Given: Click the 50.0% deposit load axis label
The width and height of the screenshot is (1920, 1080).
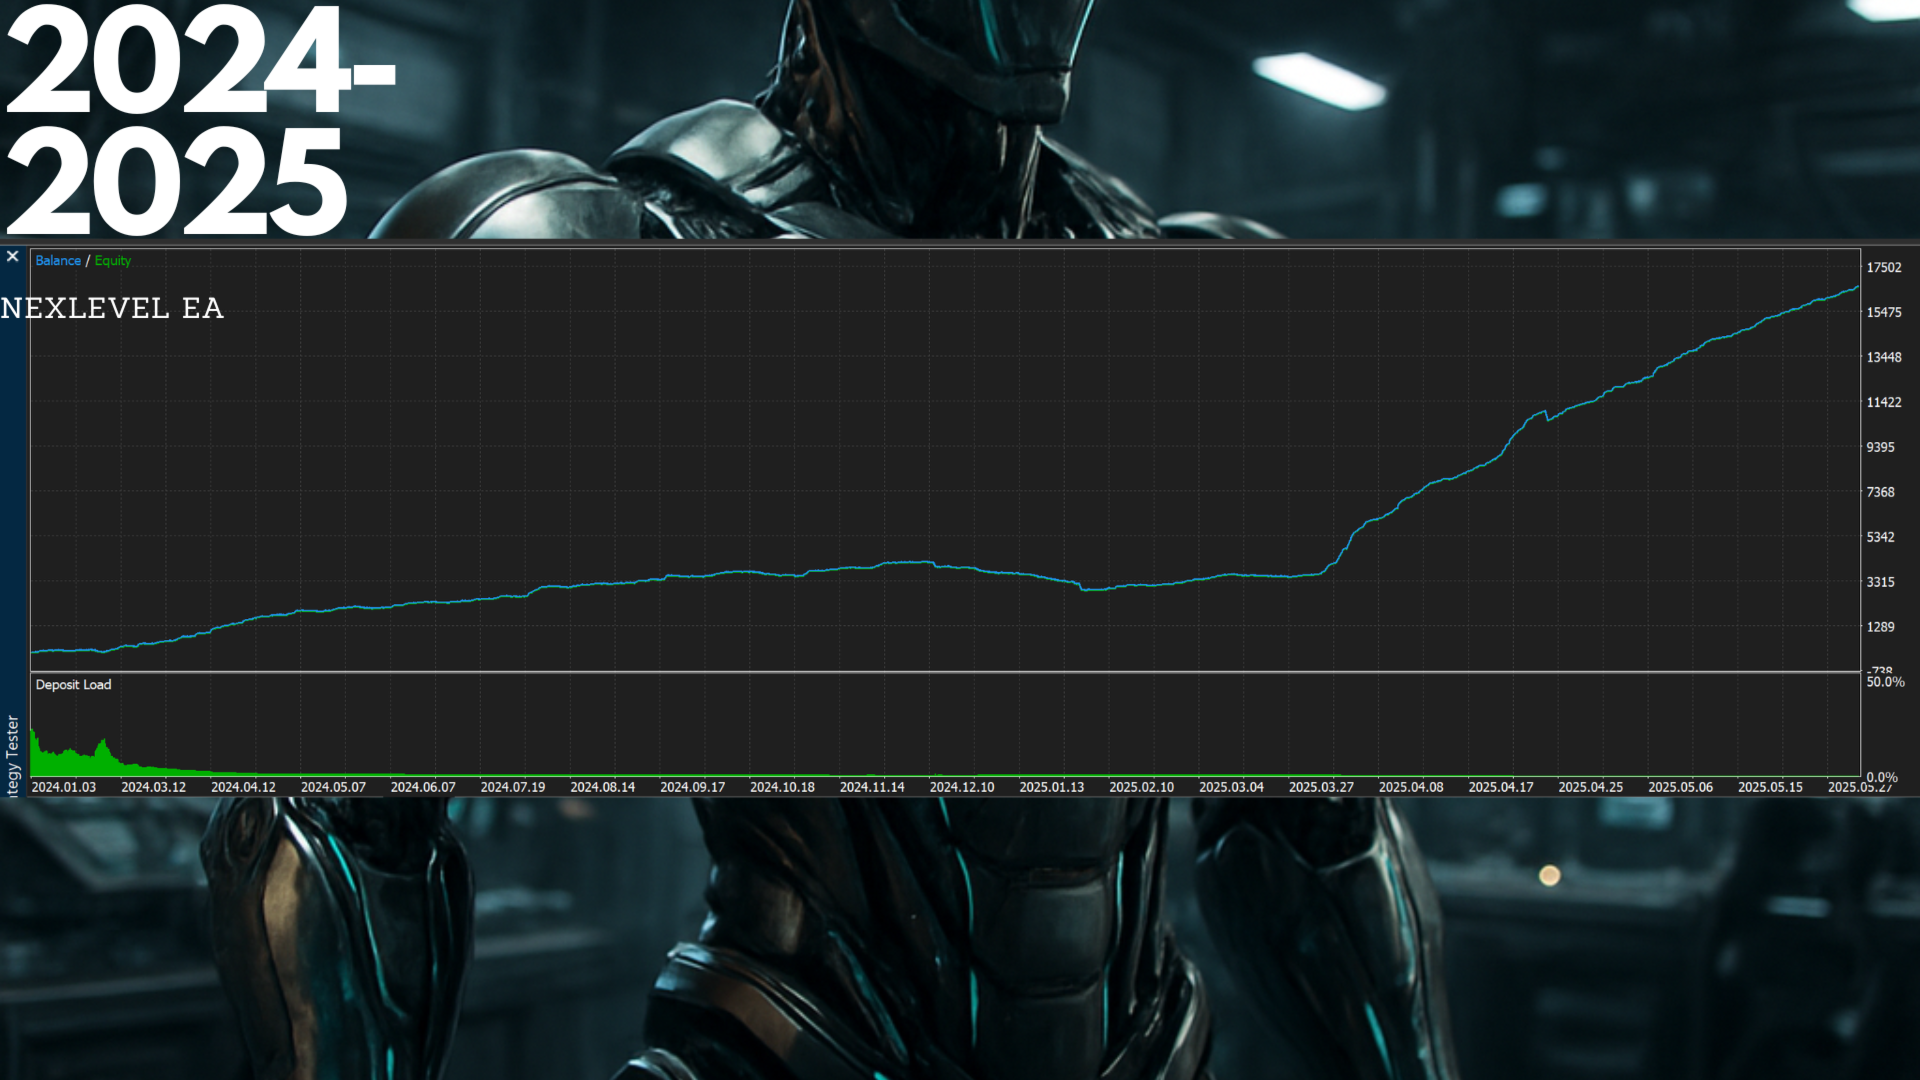Looking at the screenshot, I should tap(1885, 682).
